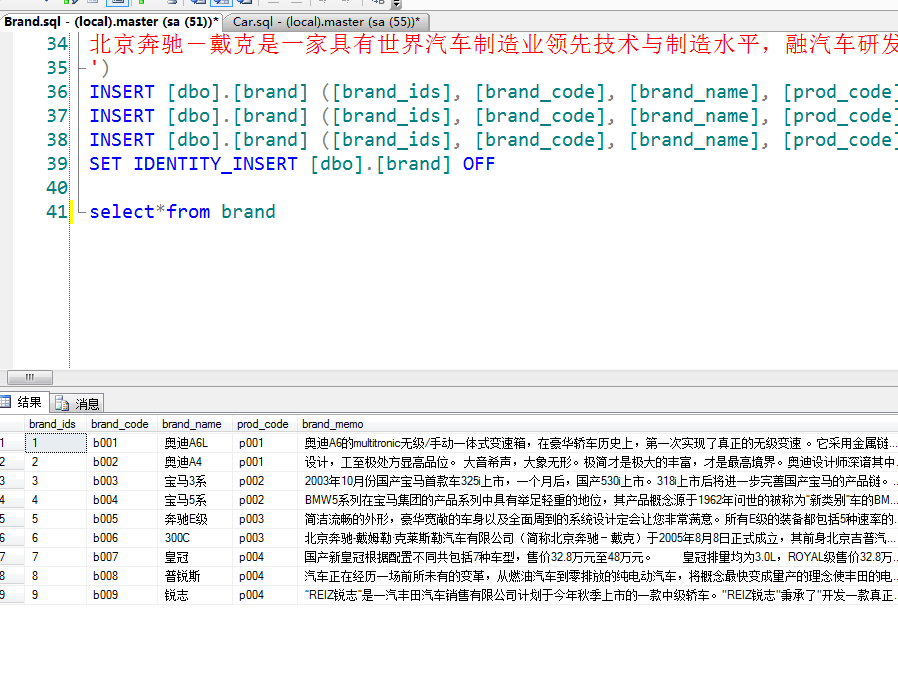Place cursor on INSERT in line 36
The image size is (898, 675).
[122, 92]
